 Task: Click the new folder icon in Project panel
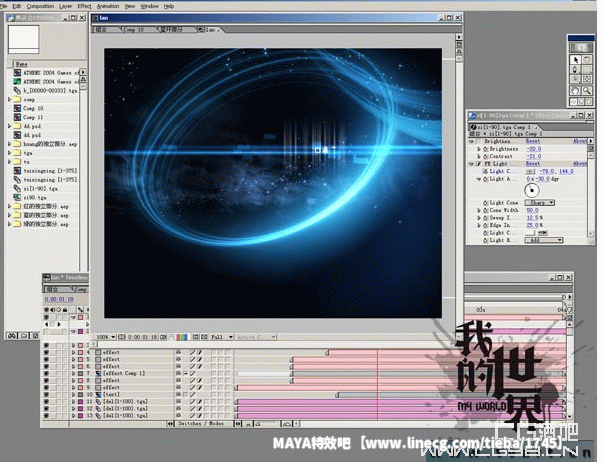24,336
